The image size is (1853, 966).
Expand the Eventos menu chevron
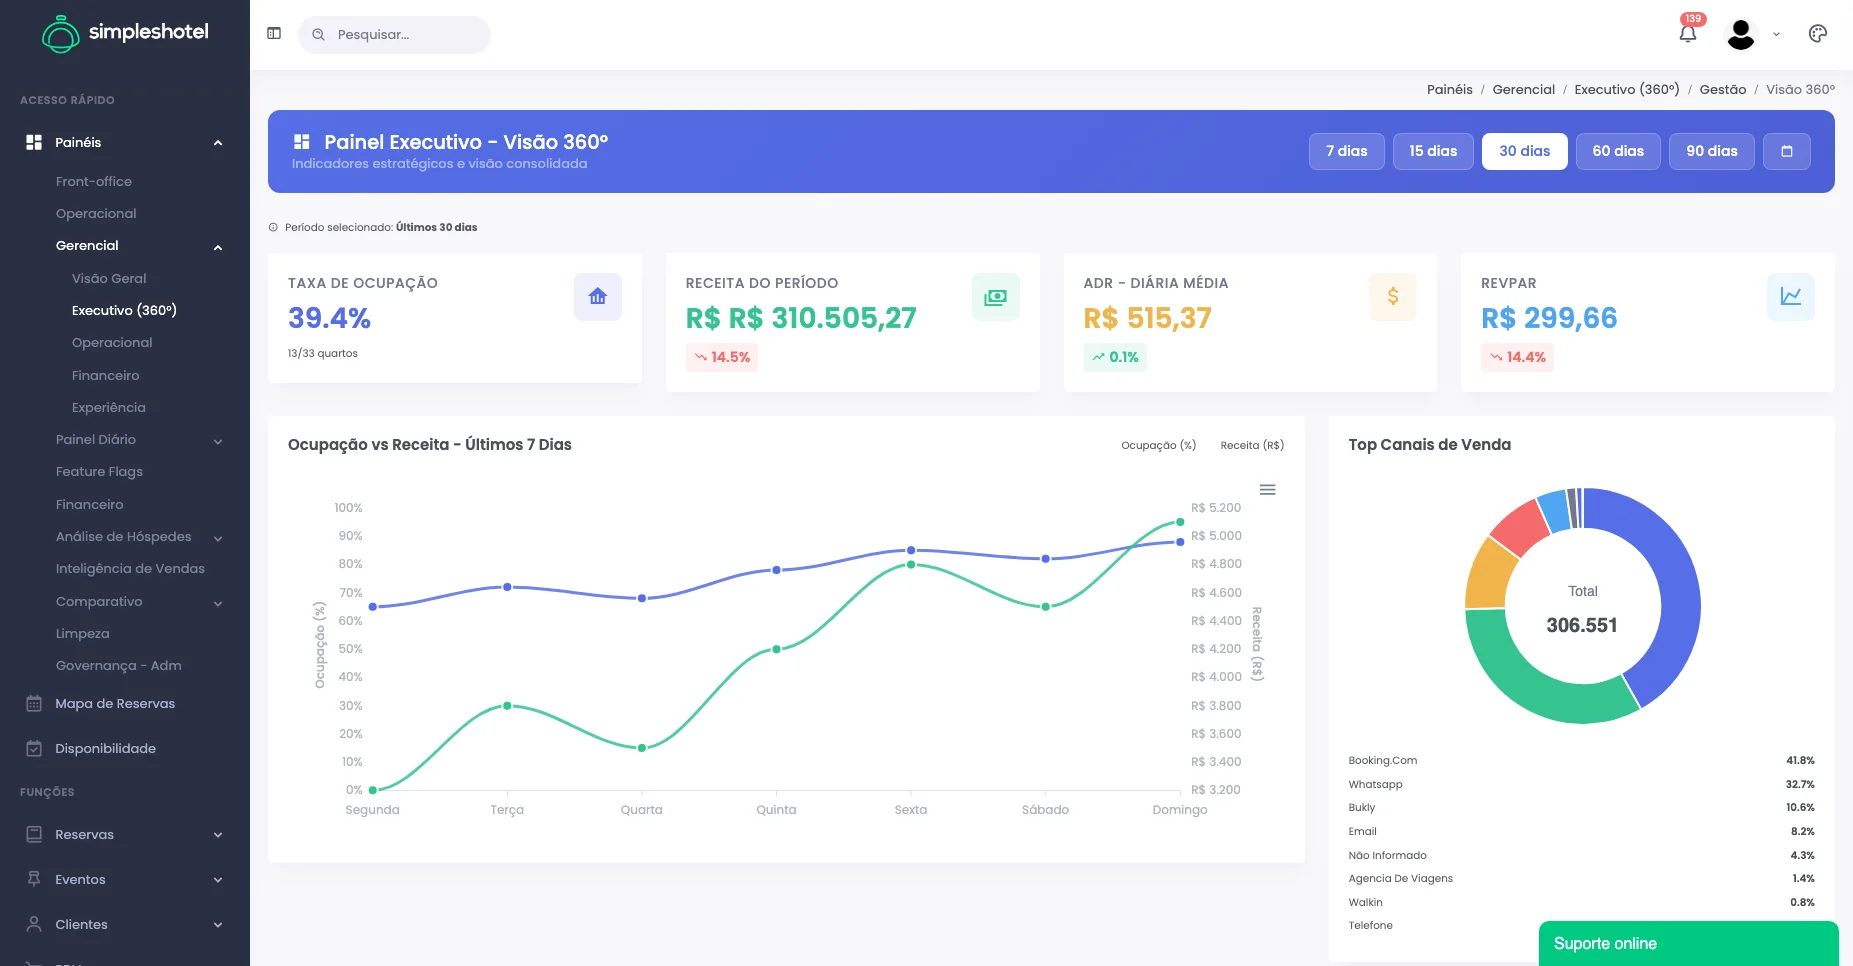218,880
